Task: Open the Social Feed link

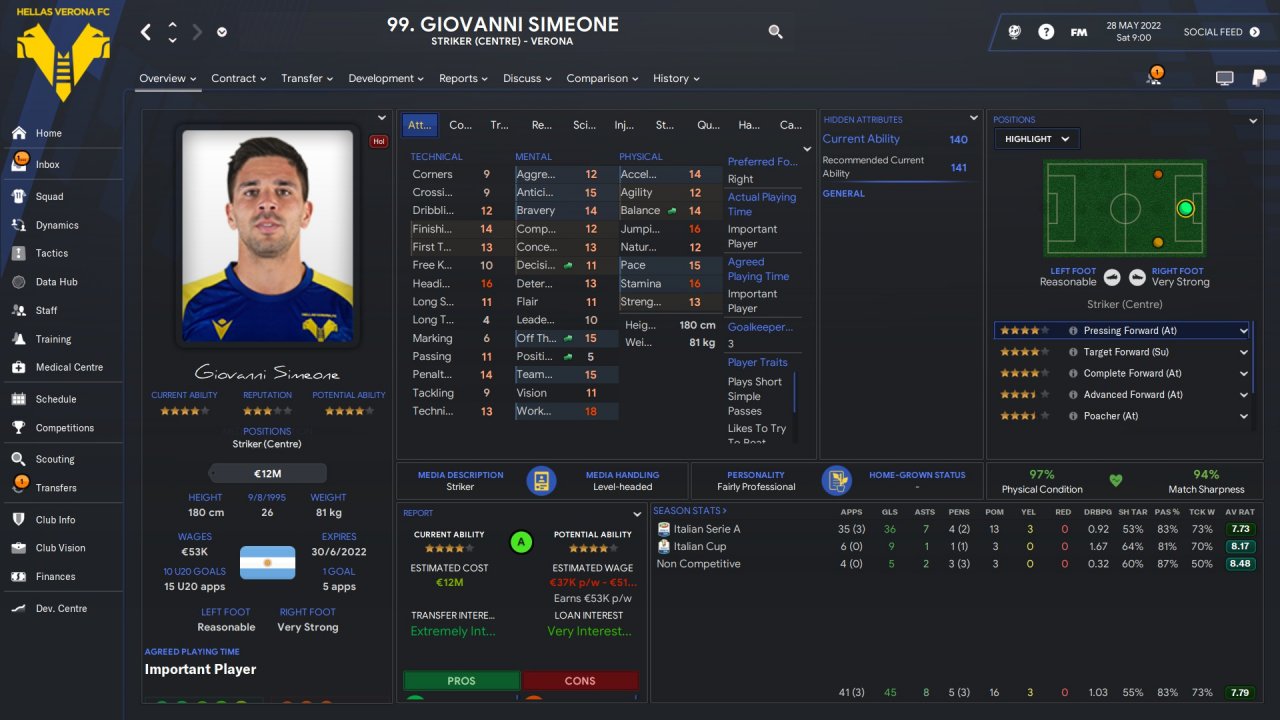Action: [1221, 32]
